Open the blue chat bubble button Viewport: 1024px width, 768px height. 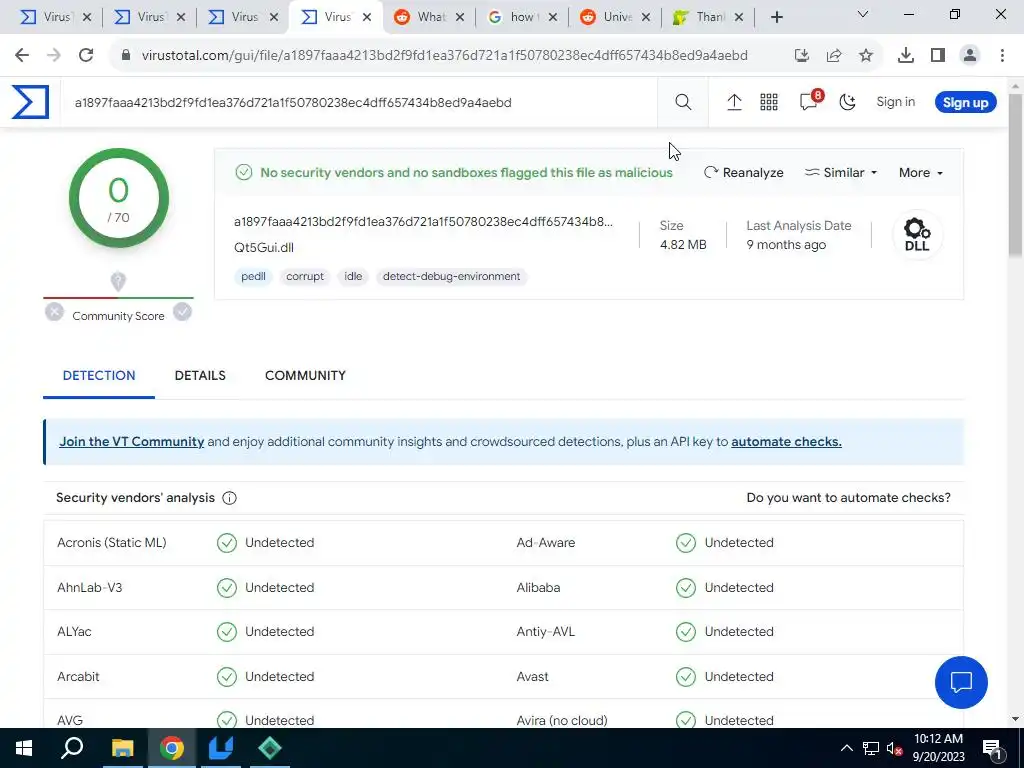click(x=961, y=682)
